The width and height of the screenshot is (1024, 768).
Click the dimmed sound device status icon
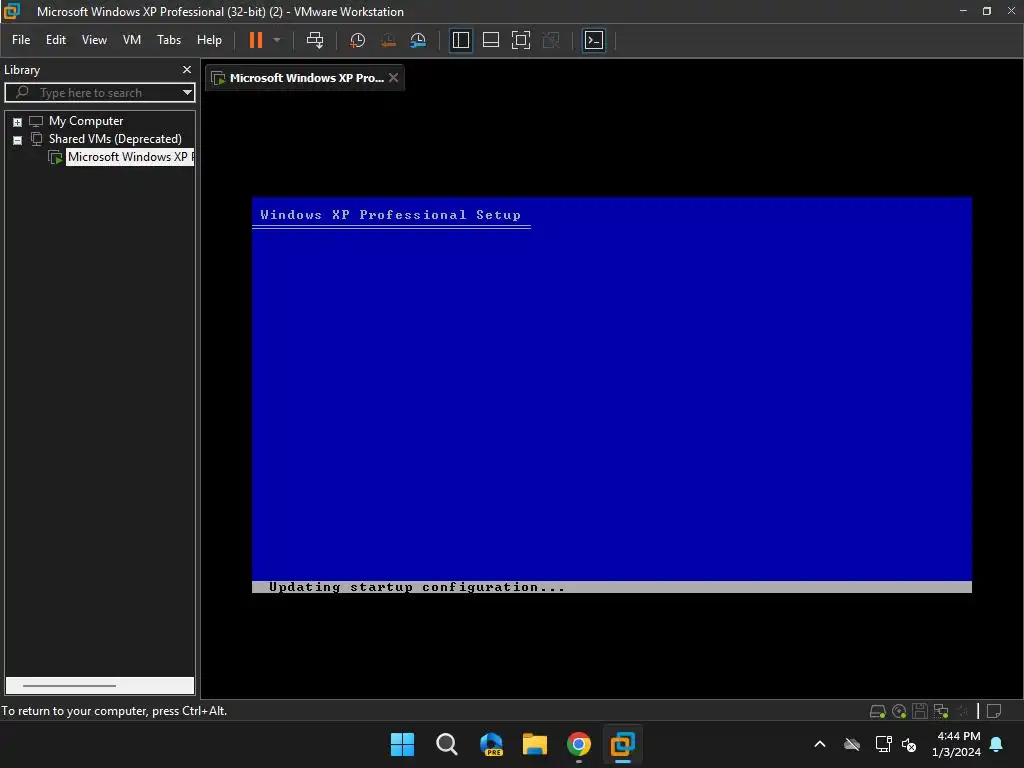click(x=963, y=711)
